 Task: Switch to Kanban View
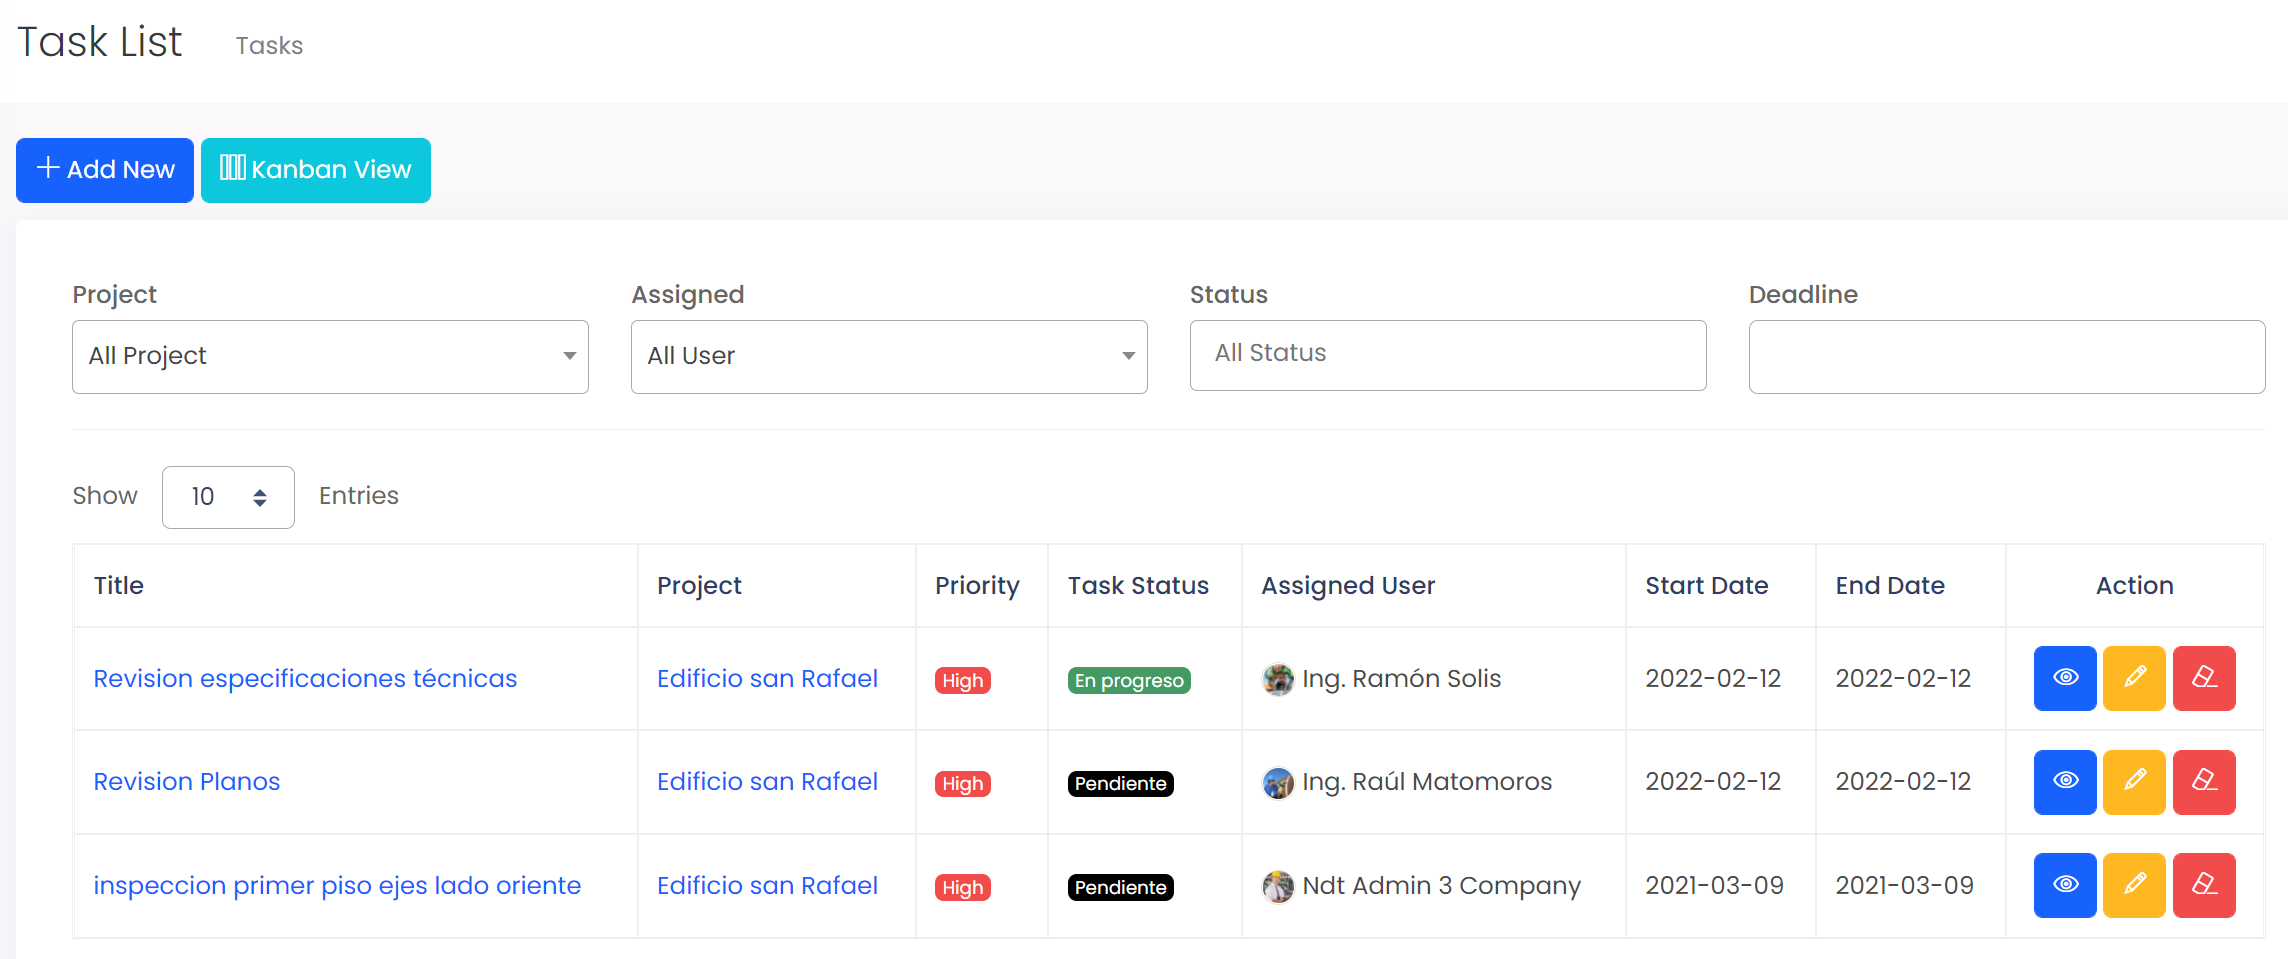(316, 170)
